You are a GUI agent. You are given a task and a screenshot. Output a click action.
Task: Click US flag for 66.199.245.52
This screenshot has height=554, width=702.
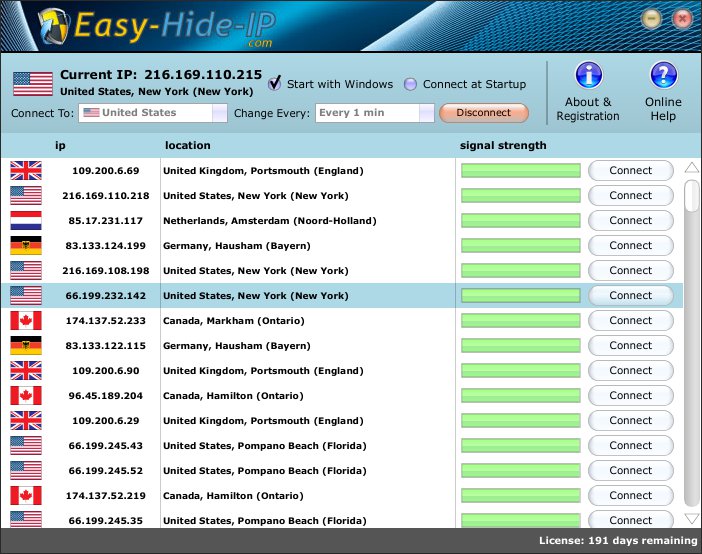click(26, 470)
